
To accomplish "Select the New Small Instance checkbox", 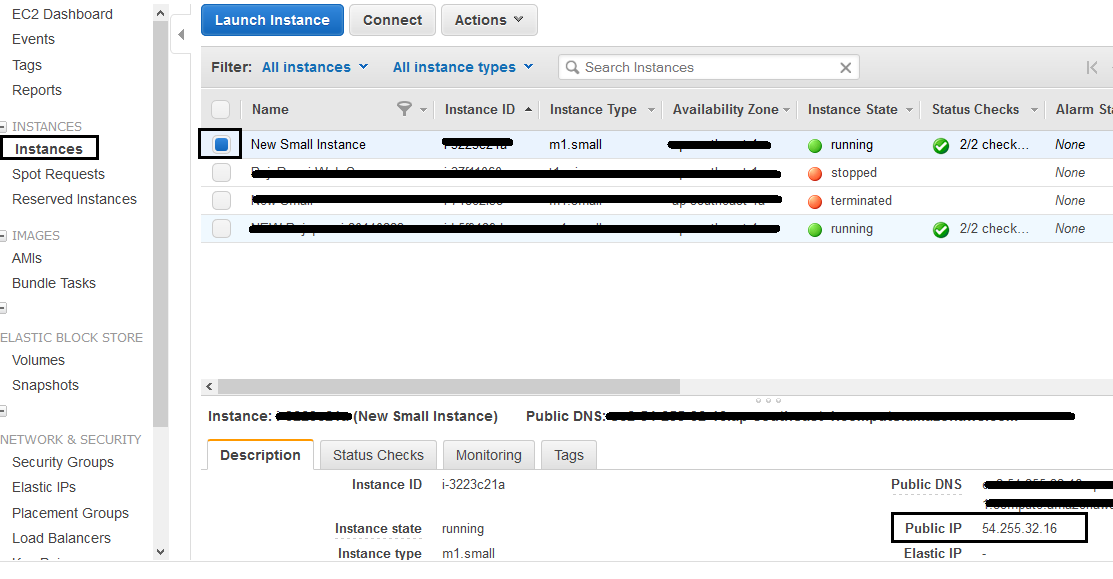I will point(219,143).
